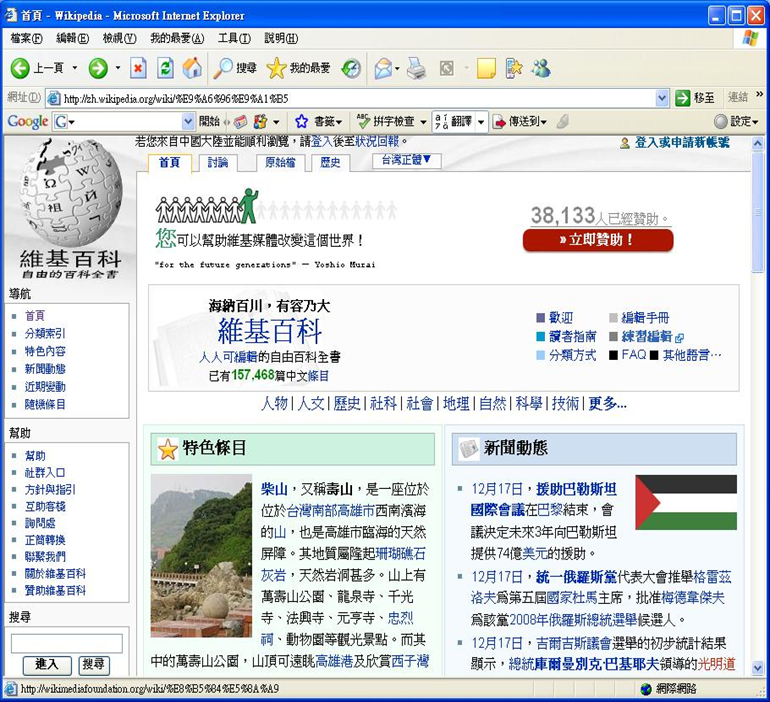The image size is (770, 702).
Task: Click the red 立即贊助 donate button
Action: tap(598, 240)
